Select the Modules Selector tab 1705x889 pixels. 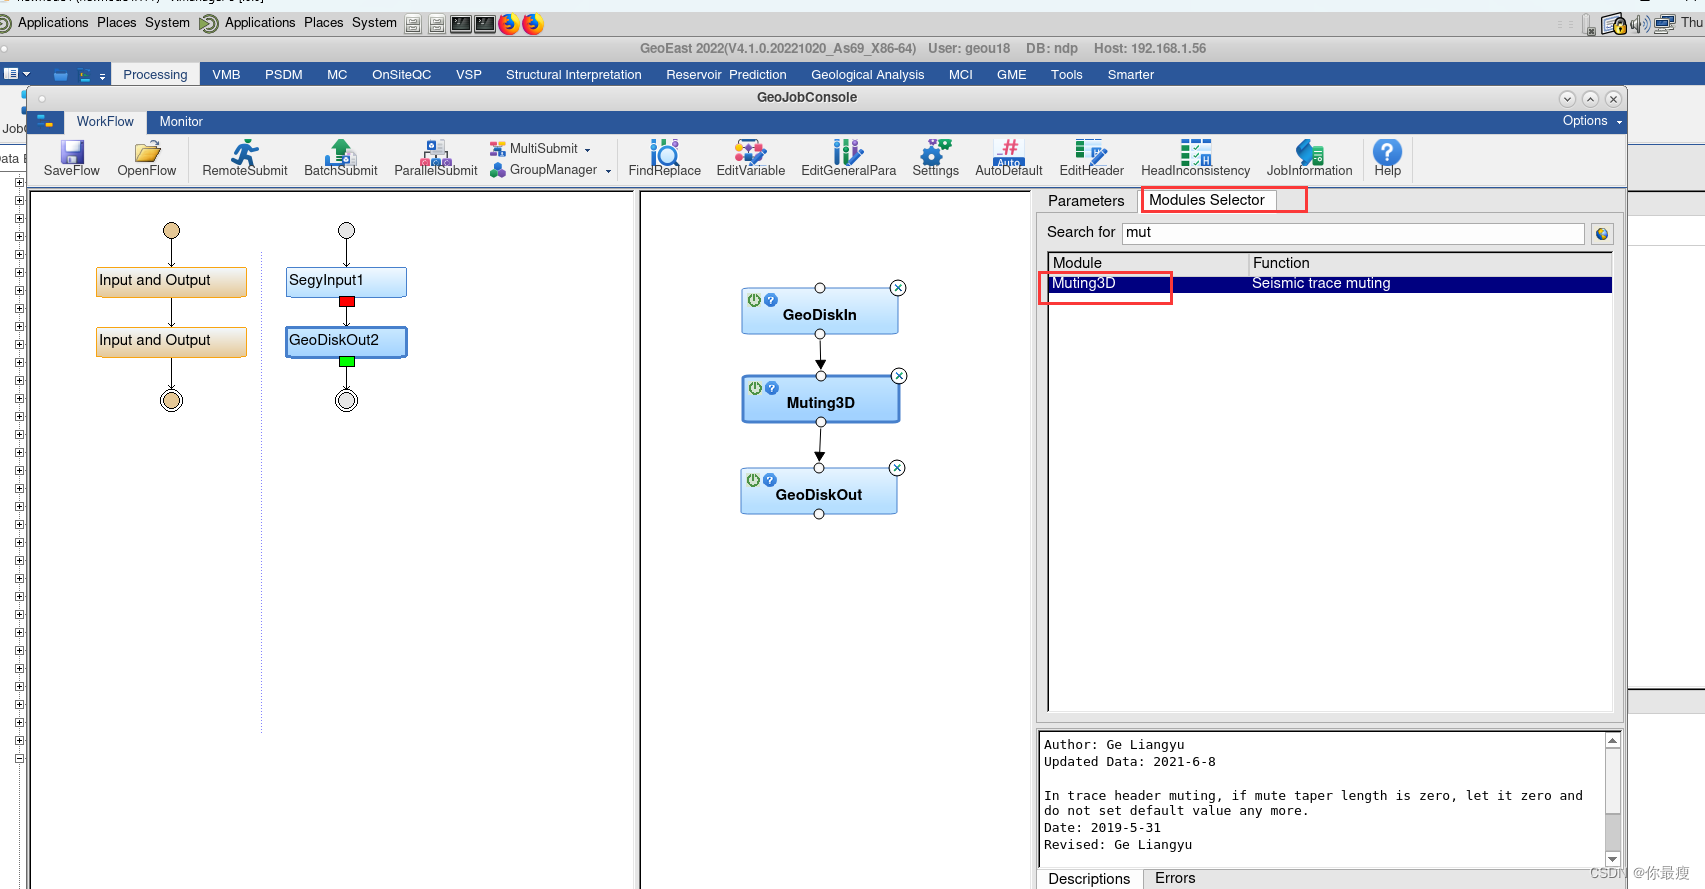1207,200
